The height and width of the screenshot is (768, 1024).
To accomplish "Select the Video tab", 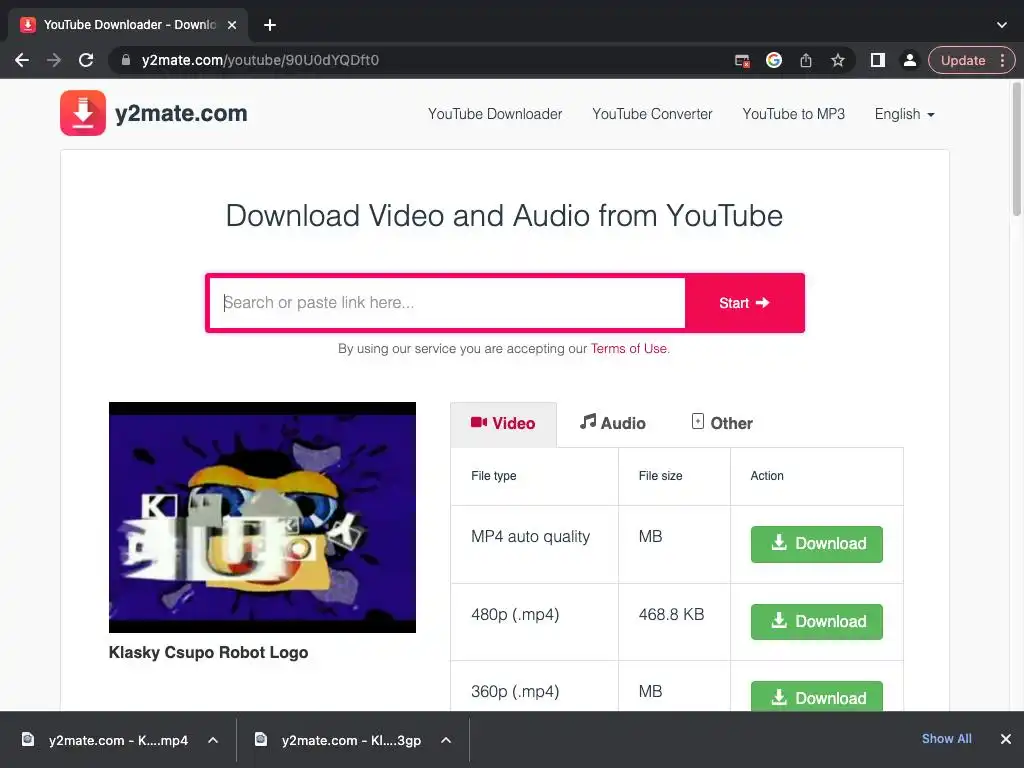I will click(503, 424).
